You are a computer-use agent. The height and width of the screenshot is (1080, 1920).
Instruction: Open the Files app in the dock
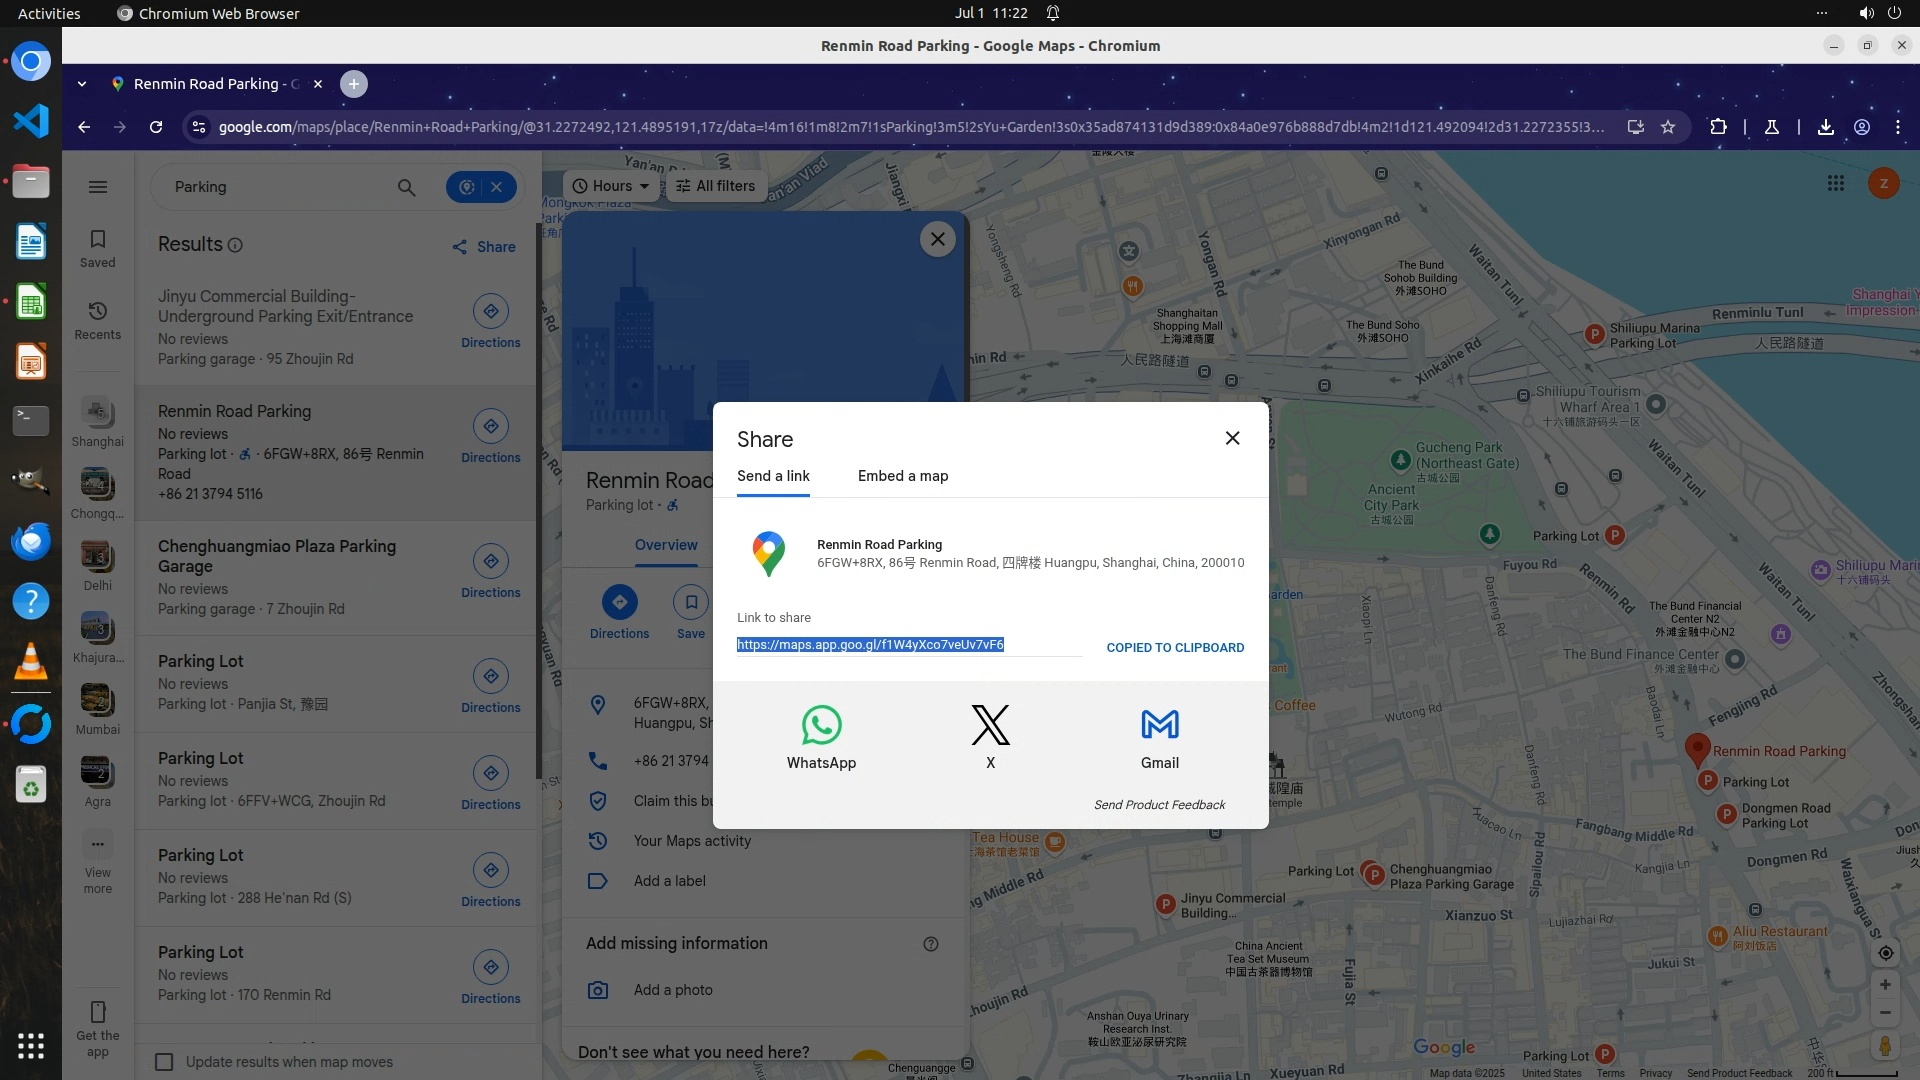click(x=30, y=182)
